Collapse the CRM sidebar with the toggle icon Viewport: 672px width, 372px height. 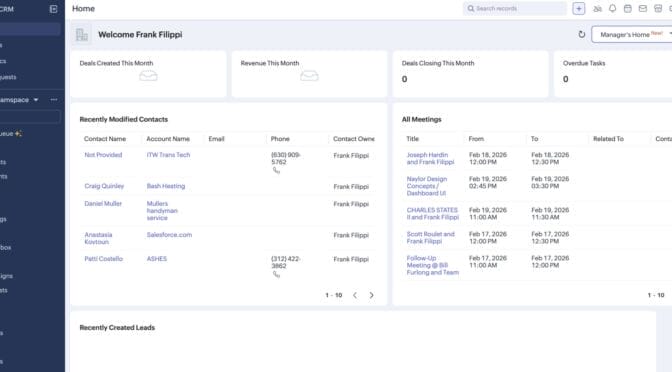pyautogui.click(x=54, y=9)
